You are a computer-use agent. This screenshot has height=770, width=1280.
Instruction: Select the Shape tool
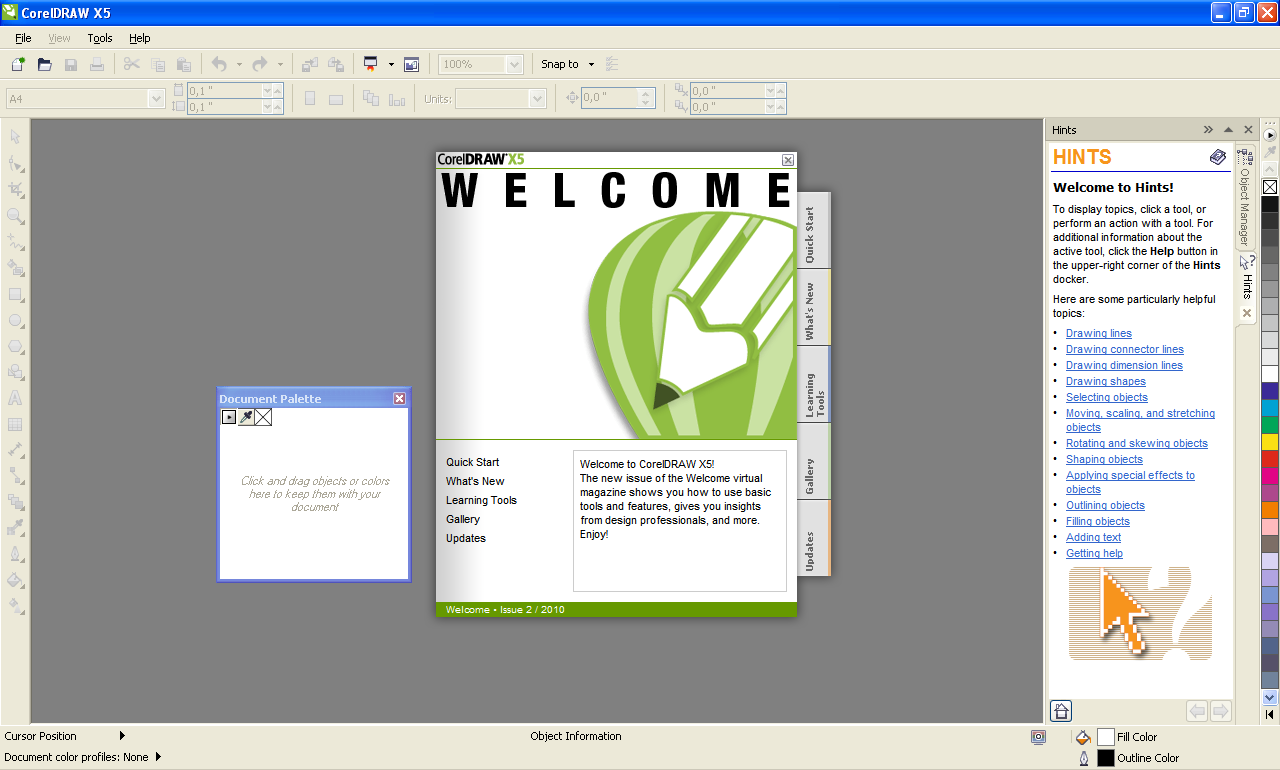pos(15,163)
